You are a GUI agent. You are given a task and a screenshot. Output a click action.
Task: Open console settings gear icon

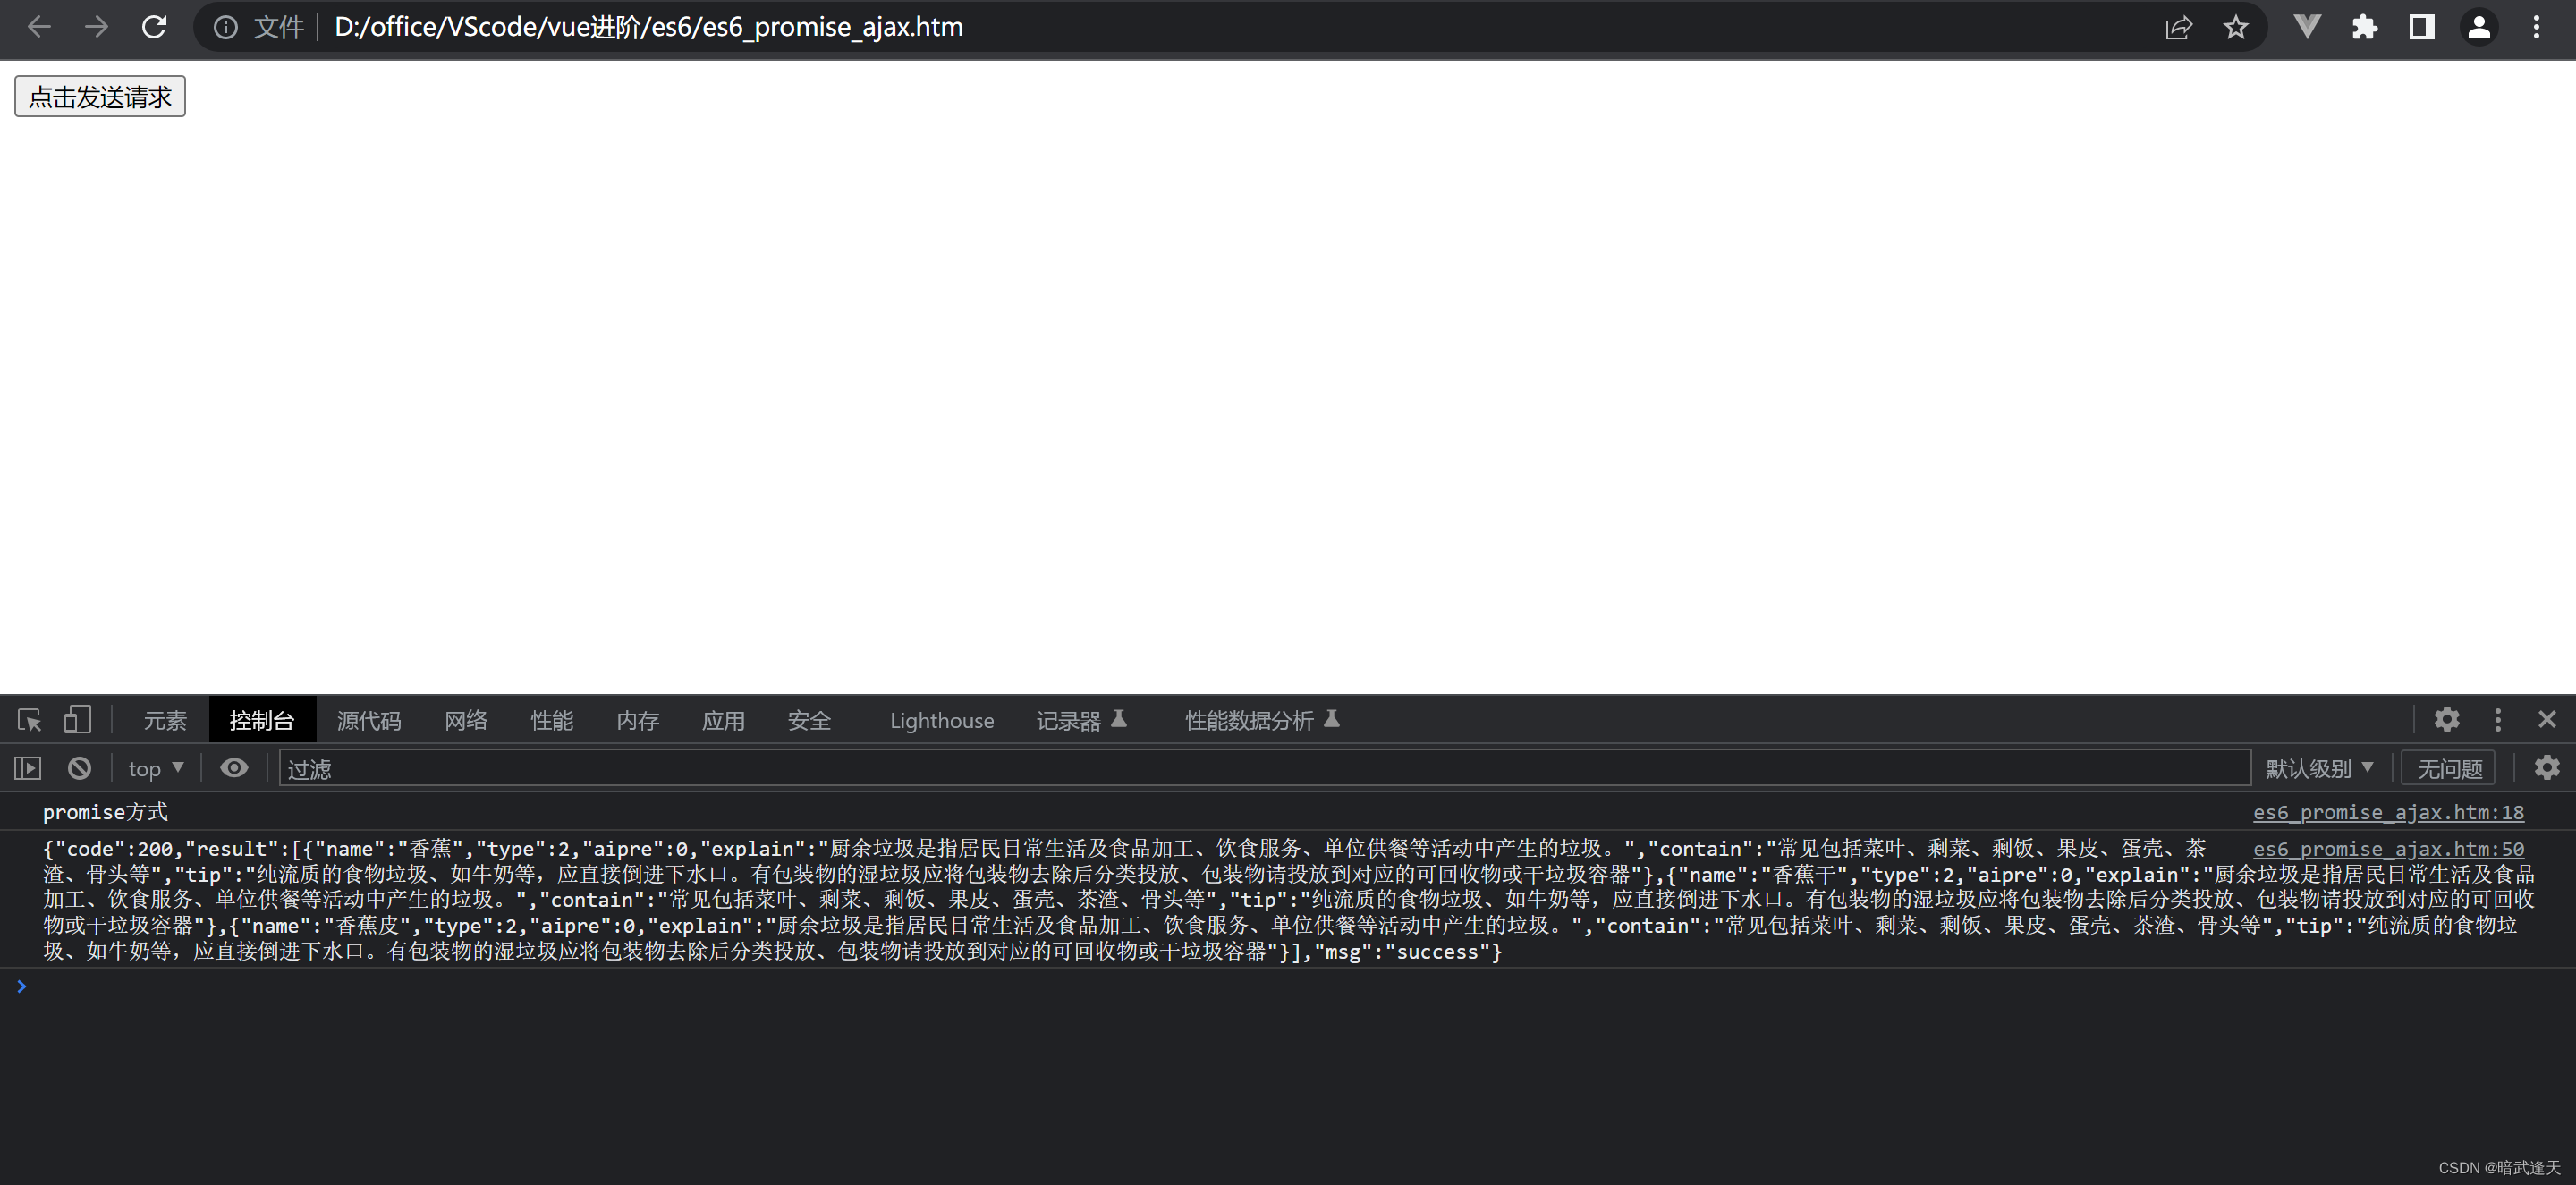click(x=2546, y=768)
